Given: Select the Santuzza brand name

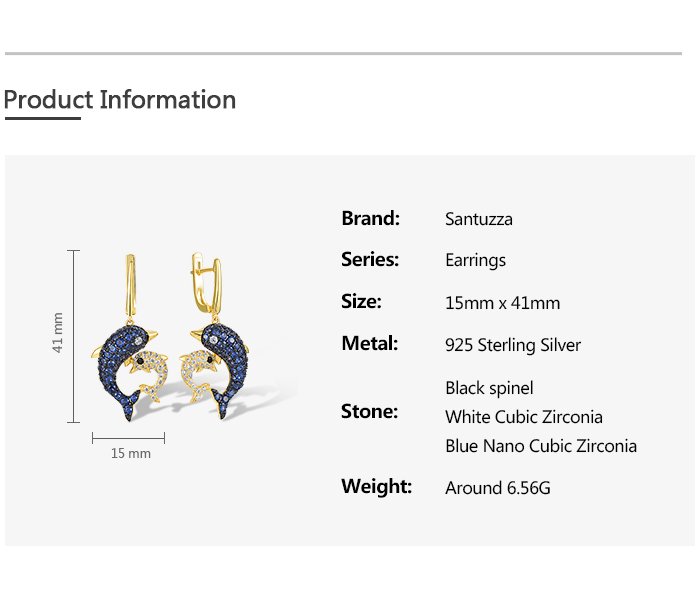Looking at the screenshot, I should coord(478,219).
